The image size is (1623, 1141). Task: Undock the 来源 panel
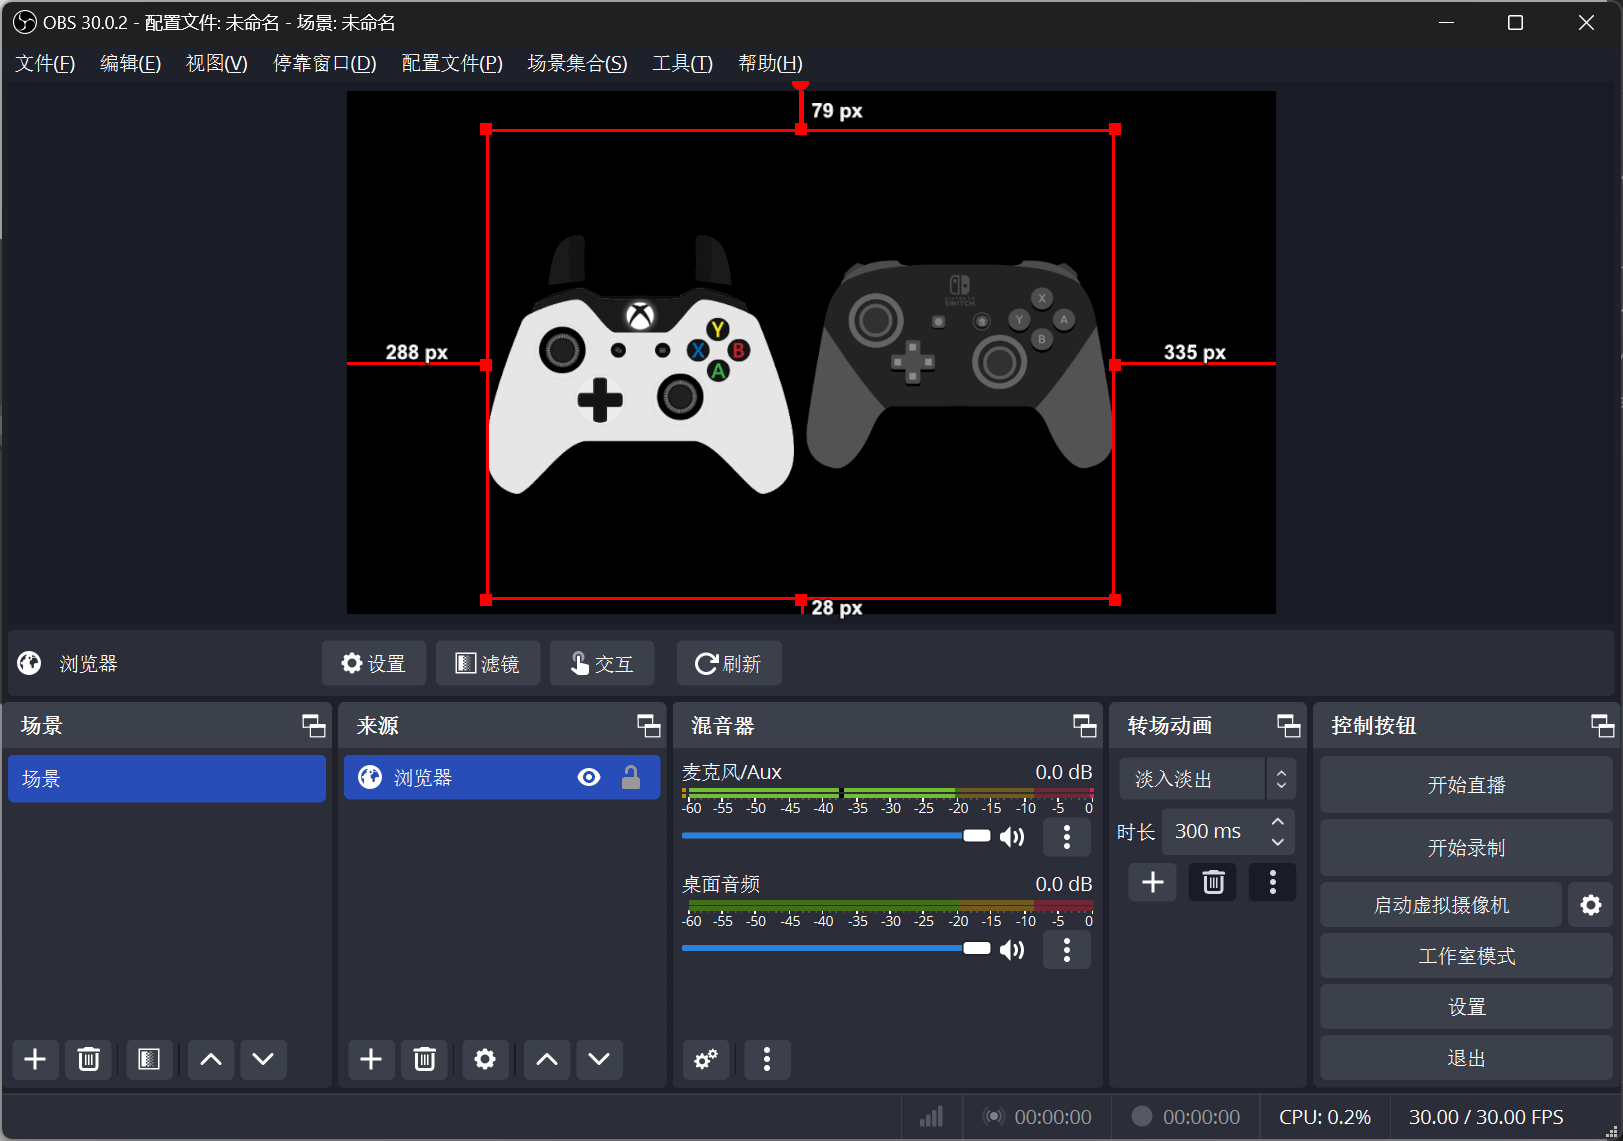coord(649,726)
